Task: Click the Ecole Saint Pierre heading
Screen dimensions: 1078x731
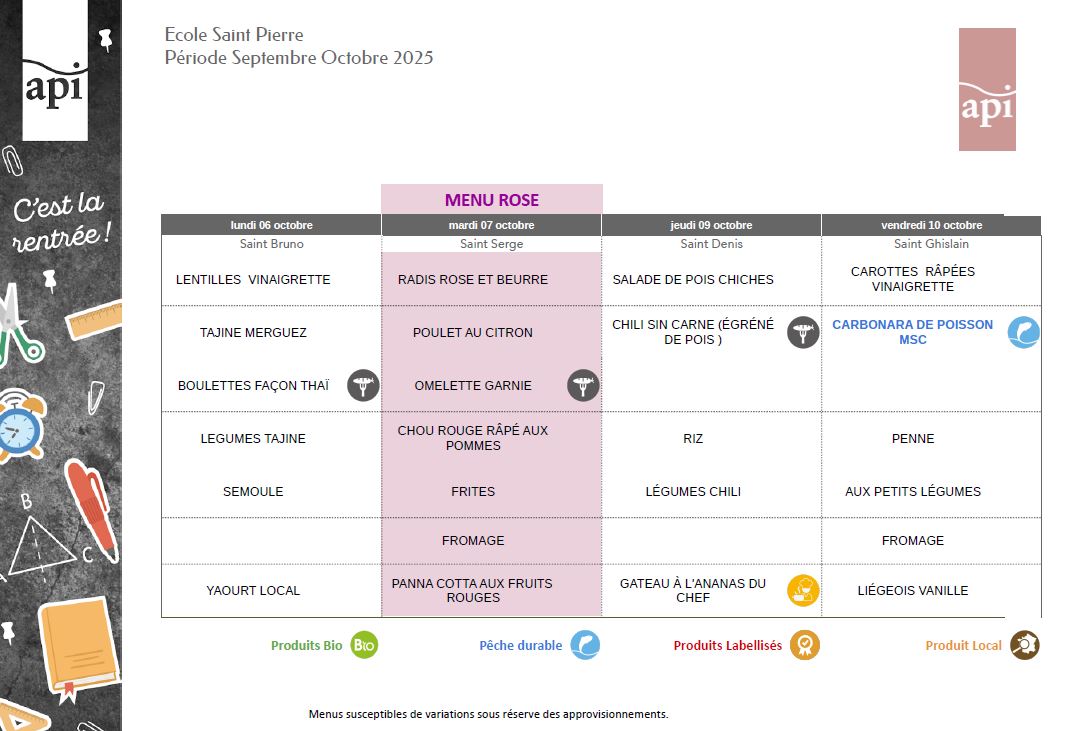Action: pos(234,34)
